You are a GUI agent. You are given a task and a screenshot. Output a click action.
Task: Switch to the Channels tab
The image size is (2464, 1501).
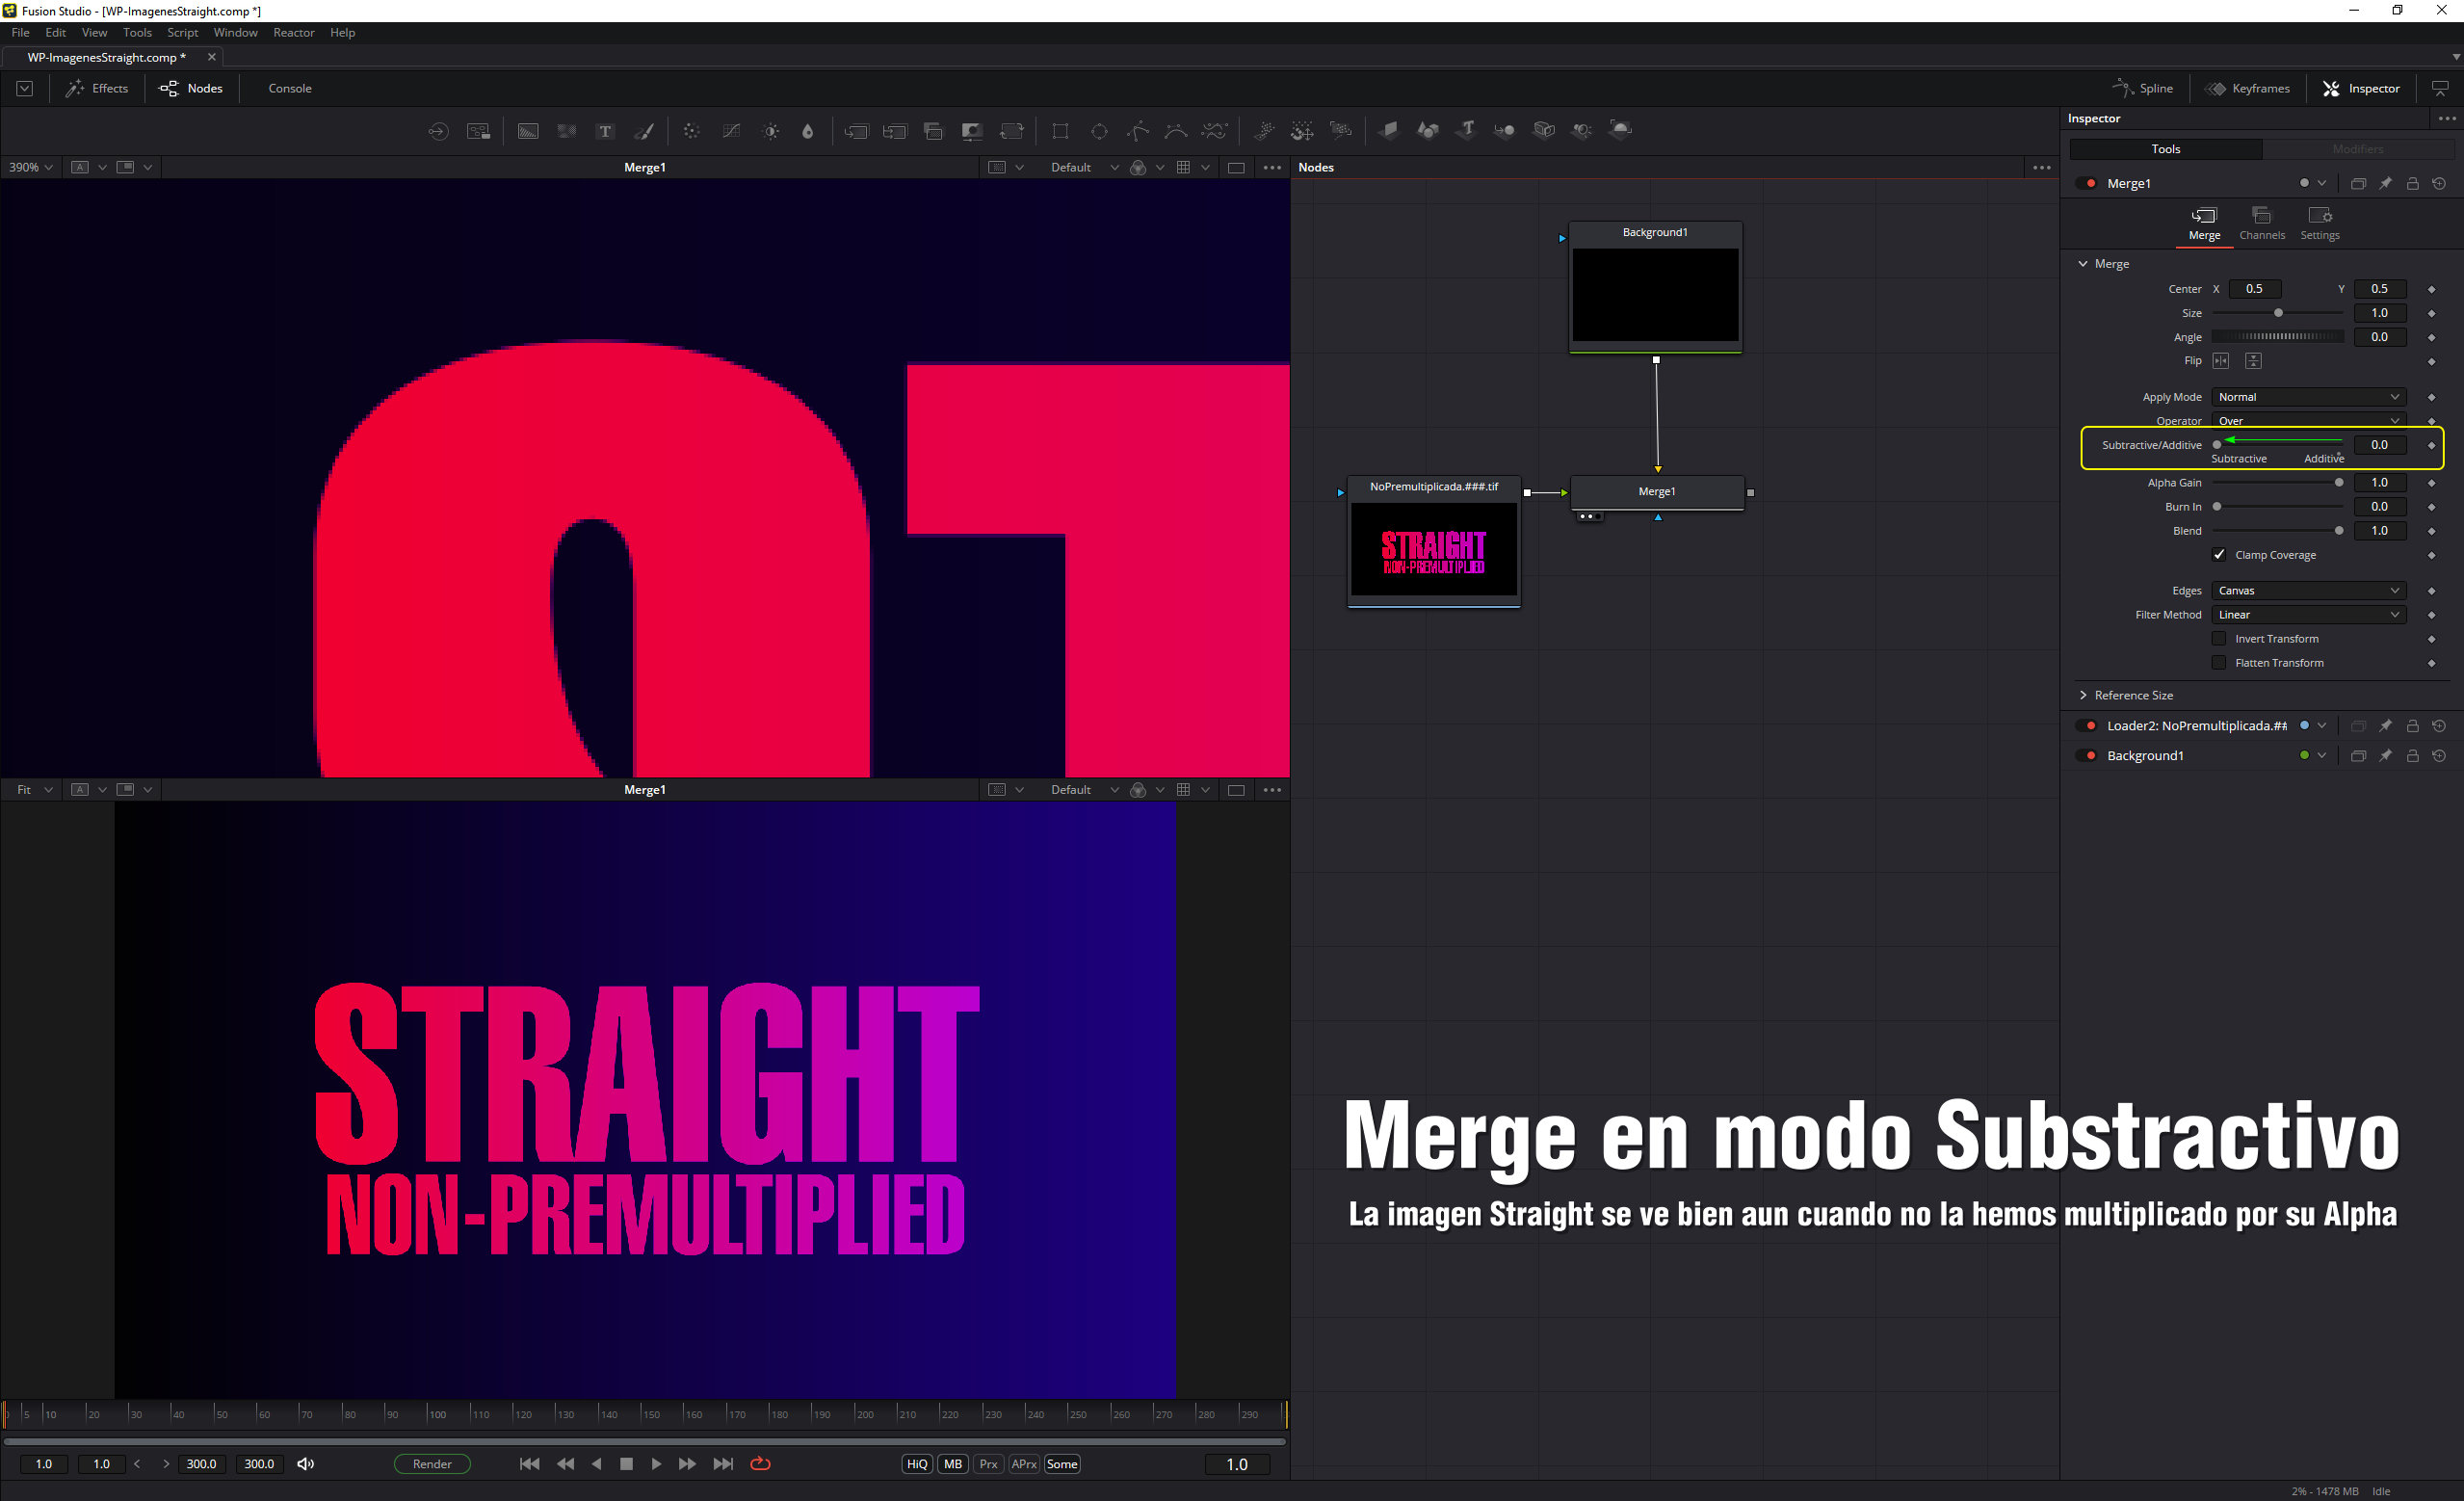click(x=2261, y=223)
